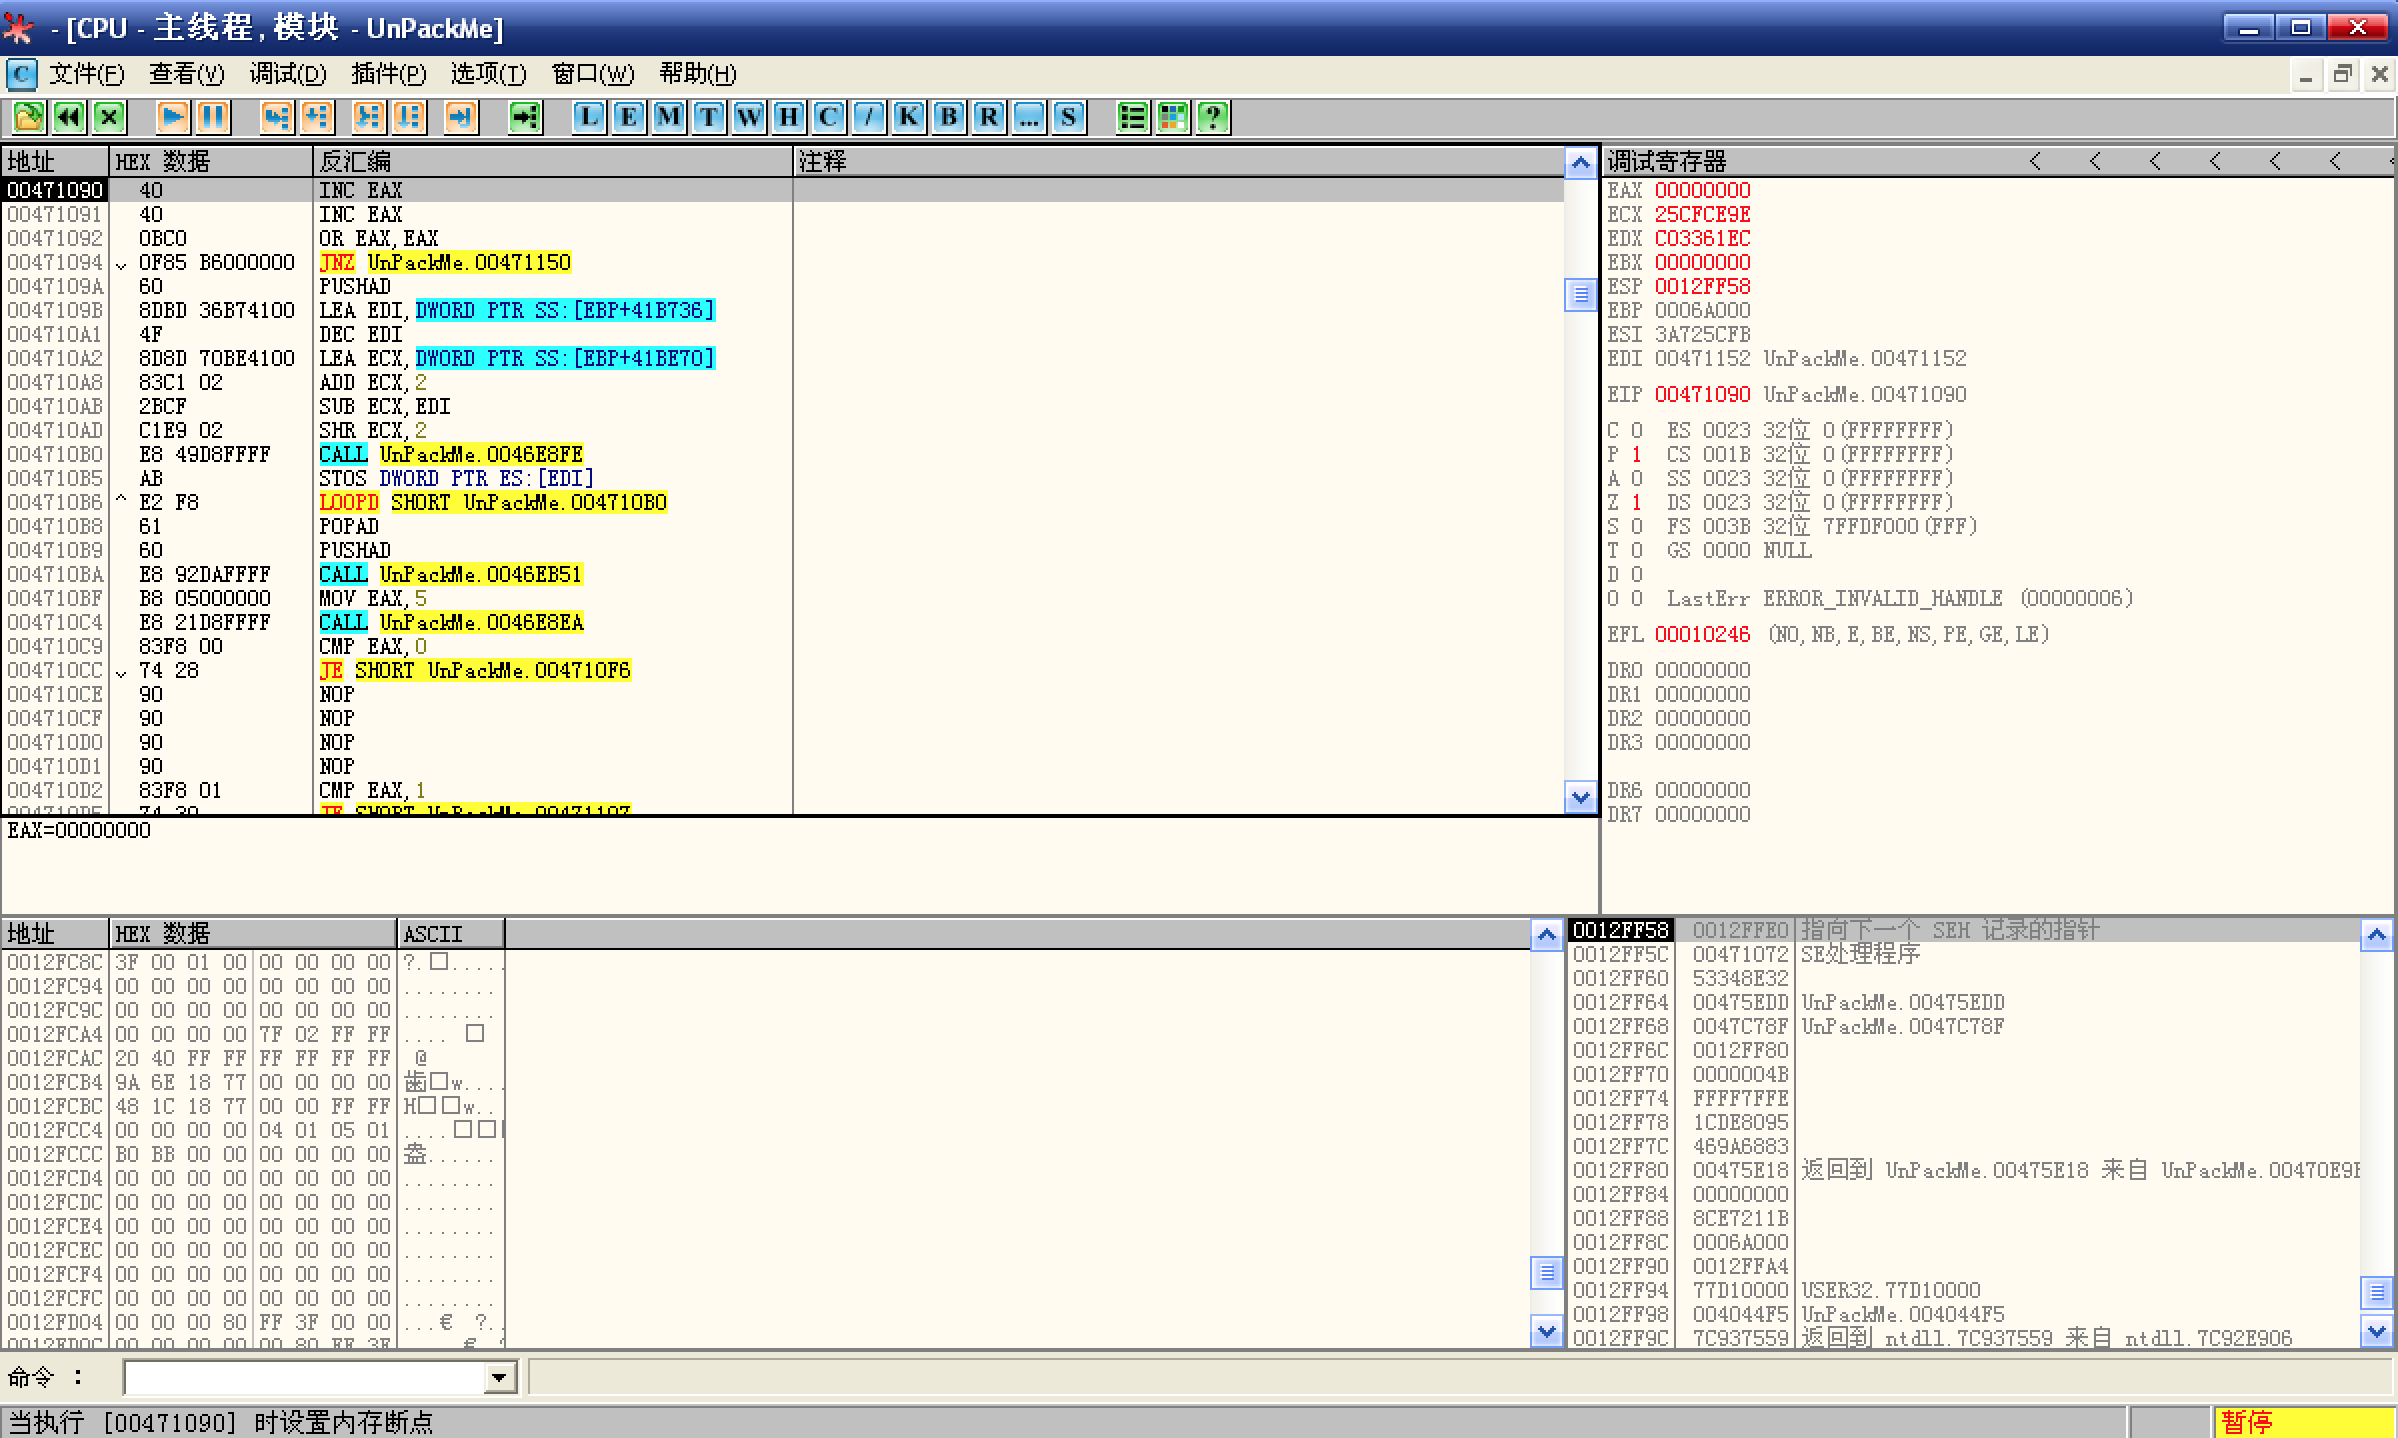Viewport: 2398px width, 1438px height.
Task: Click the Step over toolbar icon
Action: (317, 117)
